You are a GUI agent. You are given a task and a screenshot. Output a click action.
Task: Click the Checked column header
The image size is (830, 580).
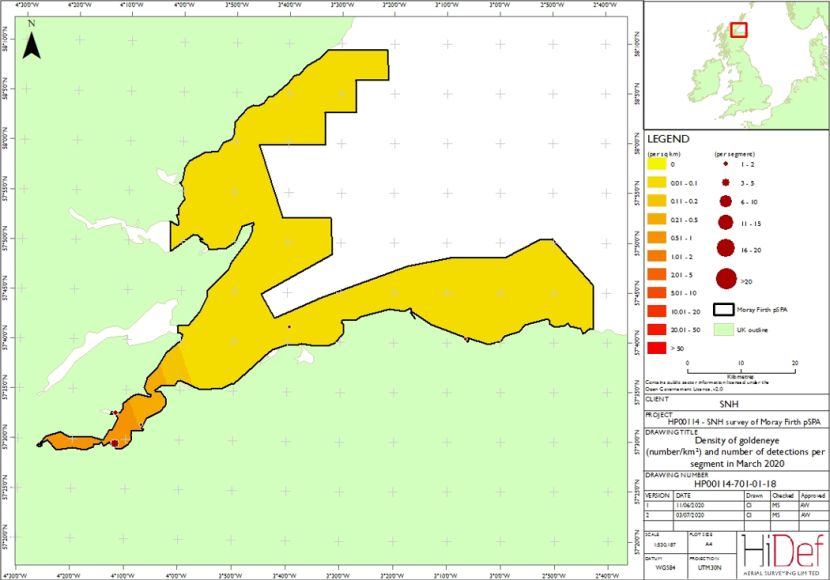[x=783, y=496]
